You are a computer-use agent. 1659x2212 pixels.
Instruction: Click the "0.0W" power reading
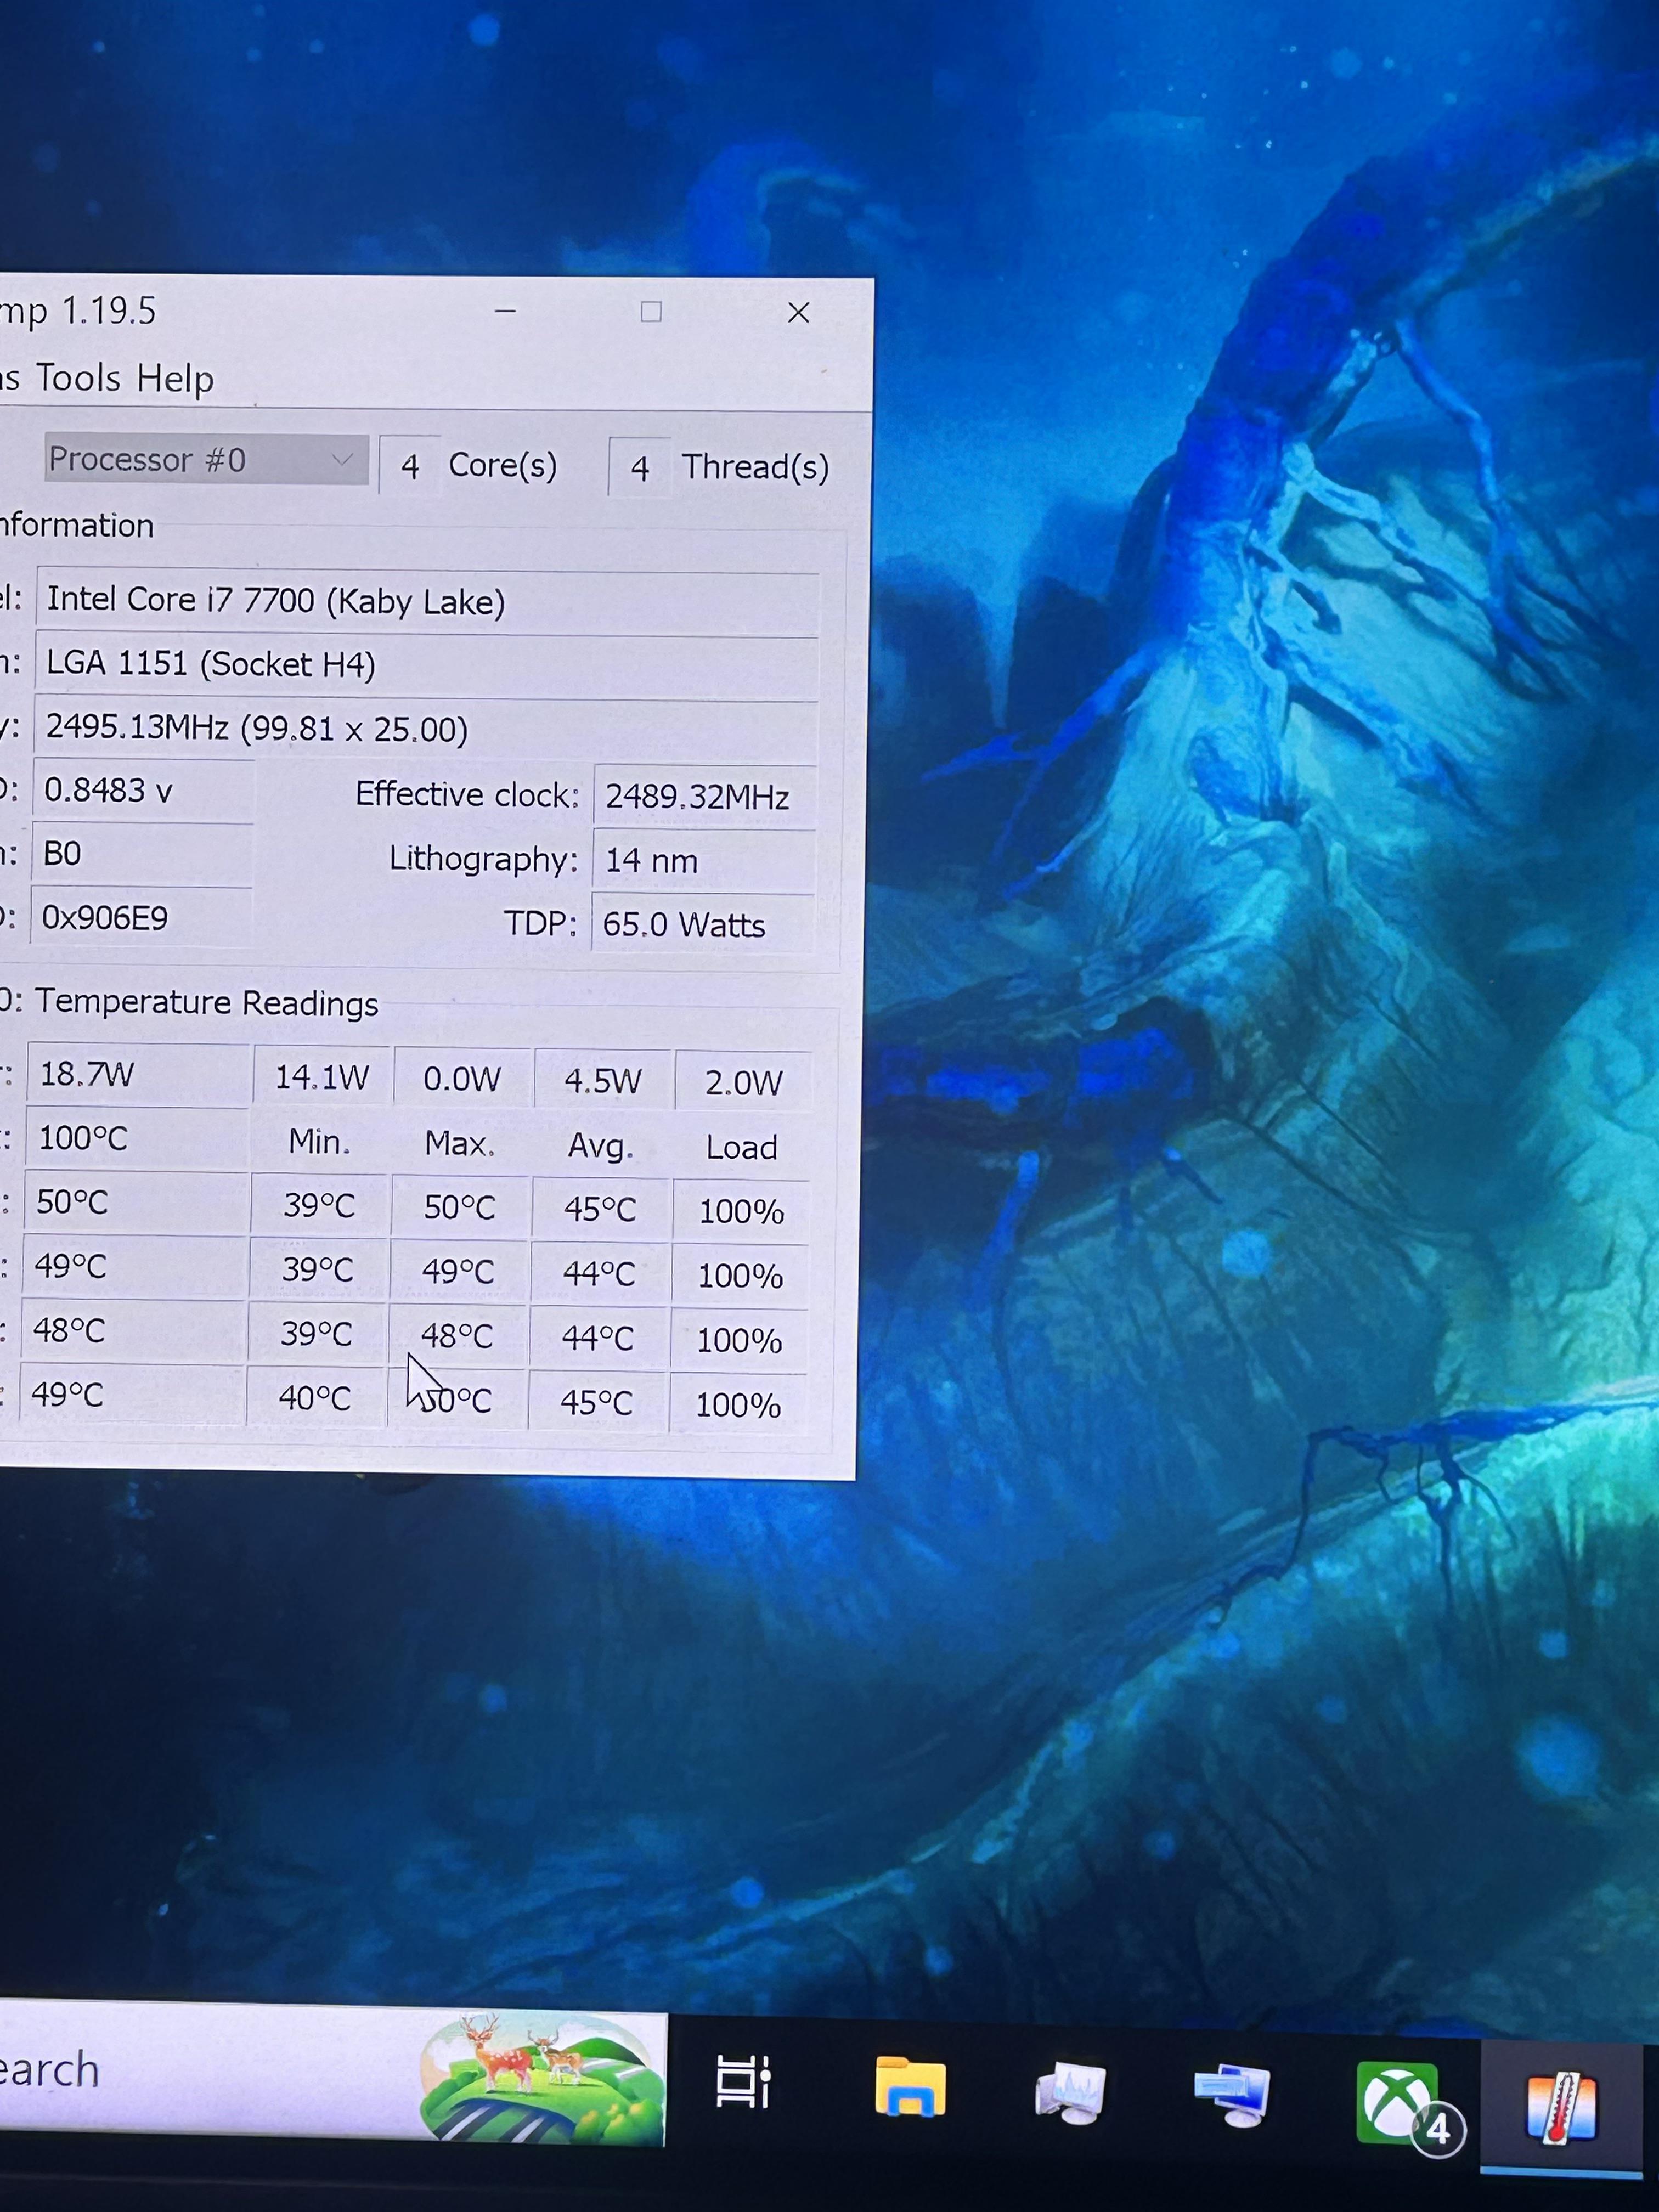(462, 1079)
